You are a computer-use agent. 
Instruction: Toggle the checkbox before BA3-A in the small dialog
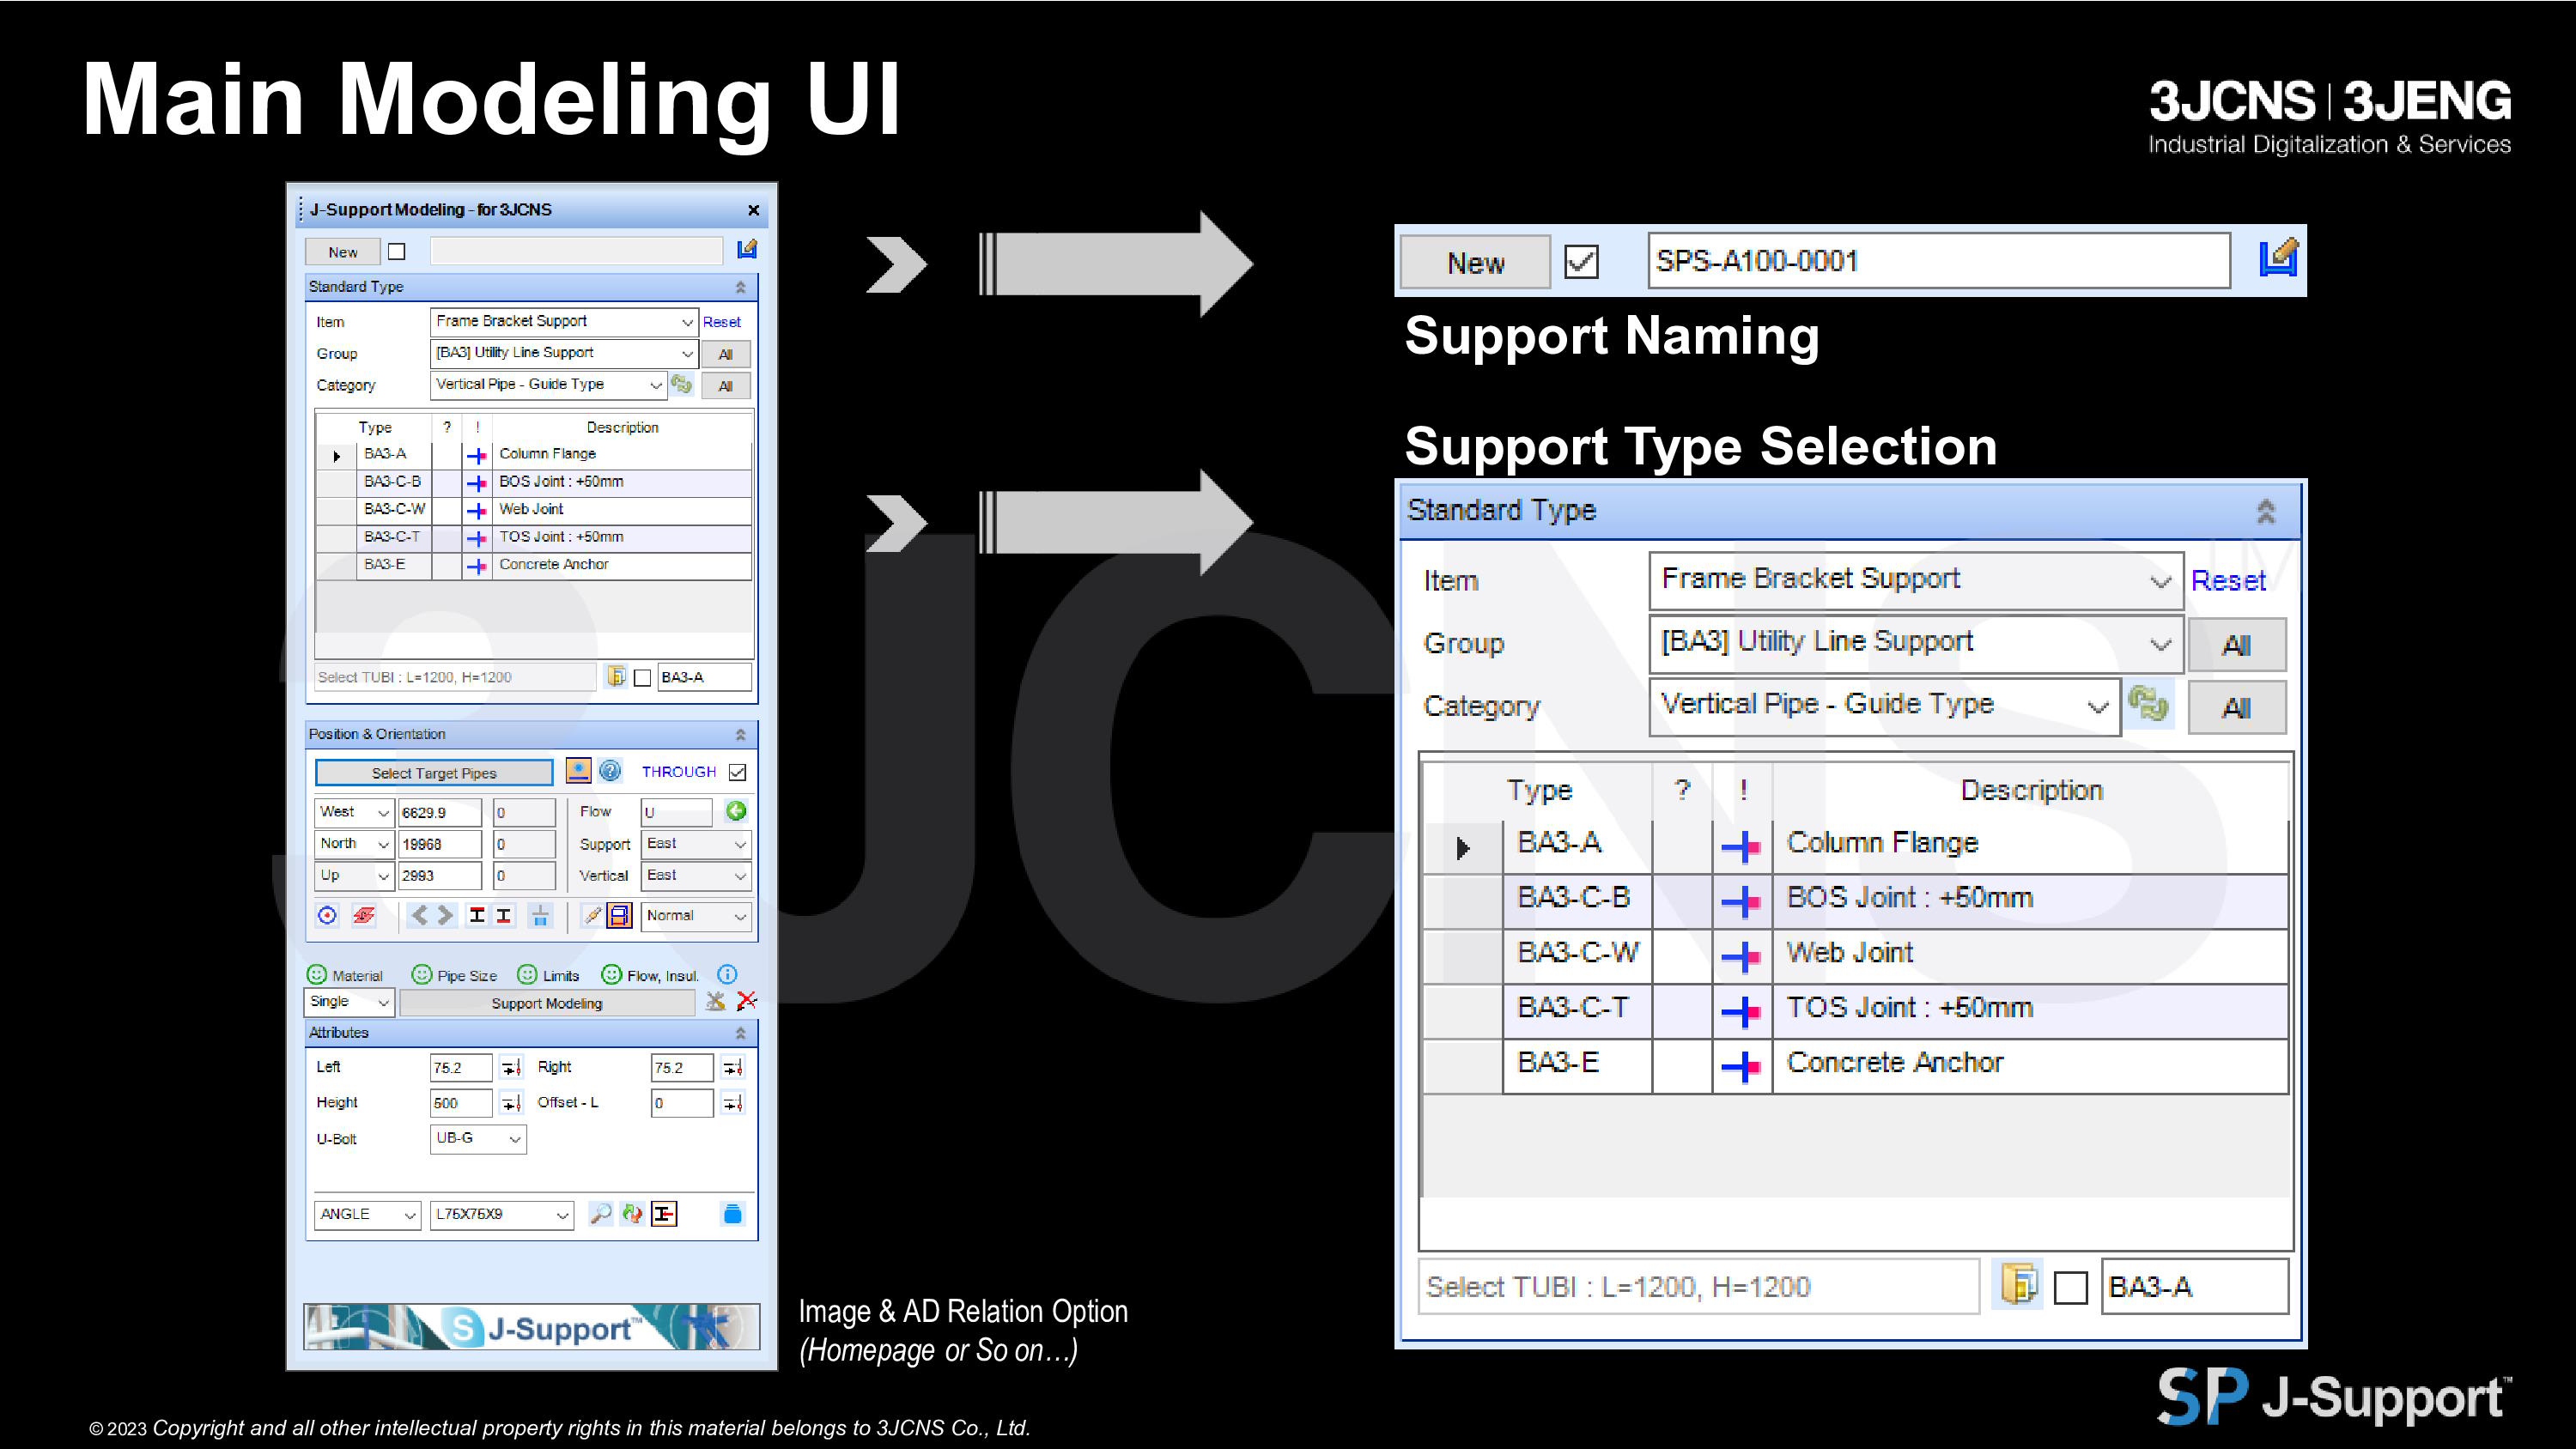[643, 678]
